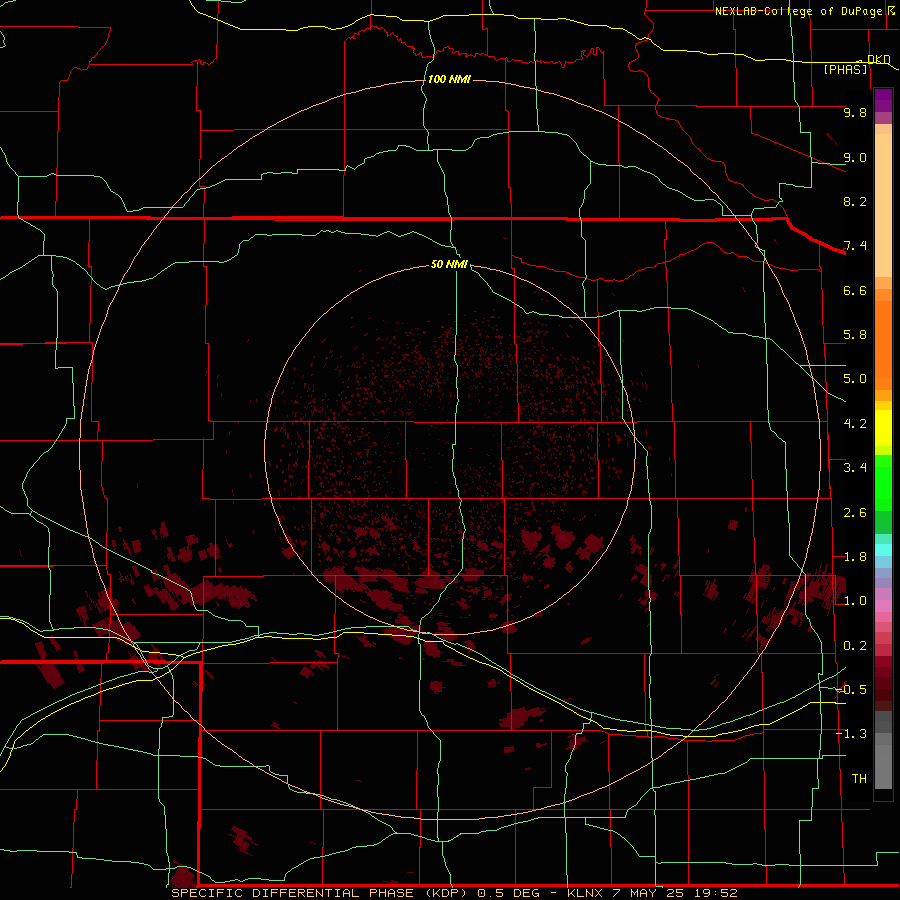Screen dimensions: 900x900
Task: Click the 9.8 value on the color scale
Action: tap(855, 112)
